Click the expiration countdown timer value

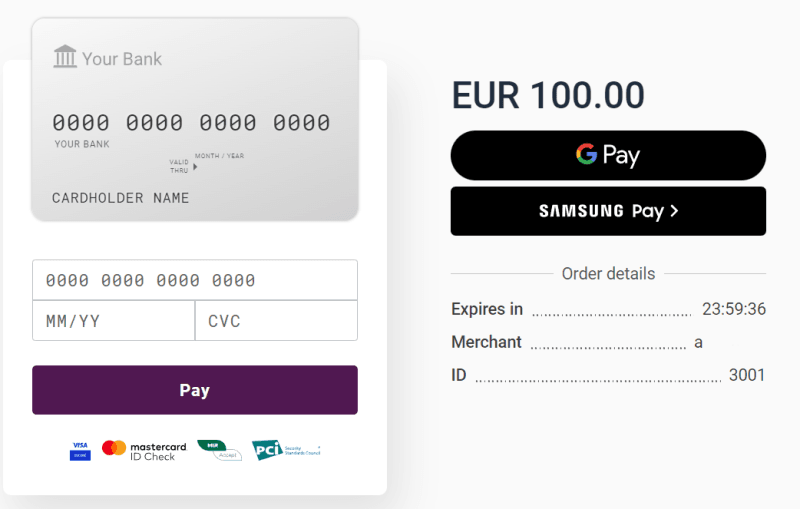(734, 309)
